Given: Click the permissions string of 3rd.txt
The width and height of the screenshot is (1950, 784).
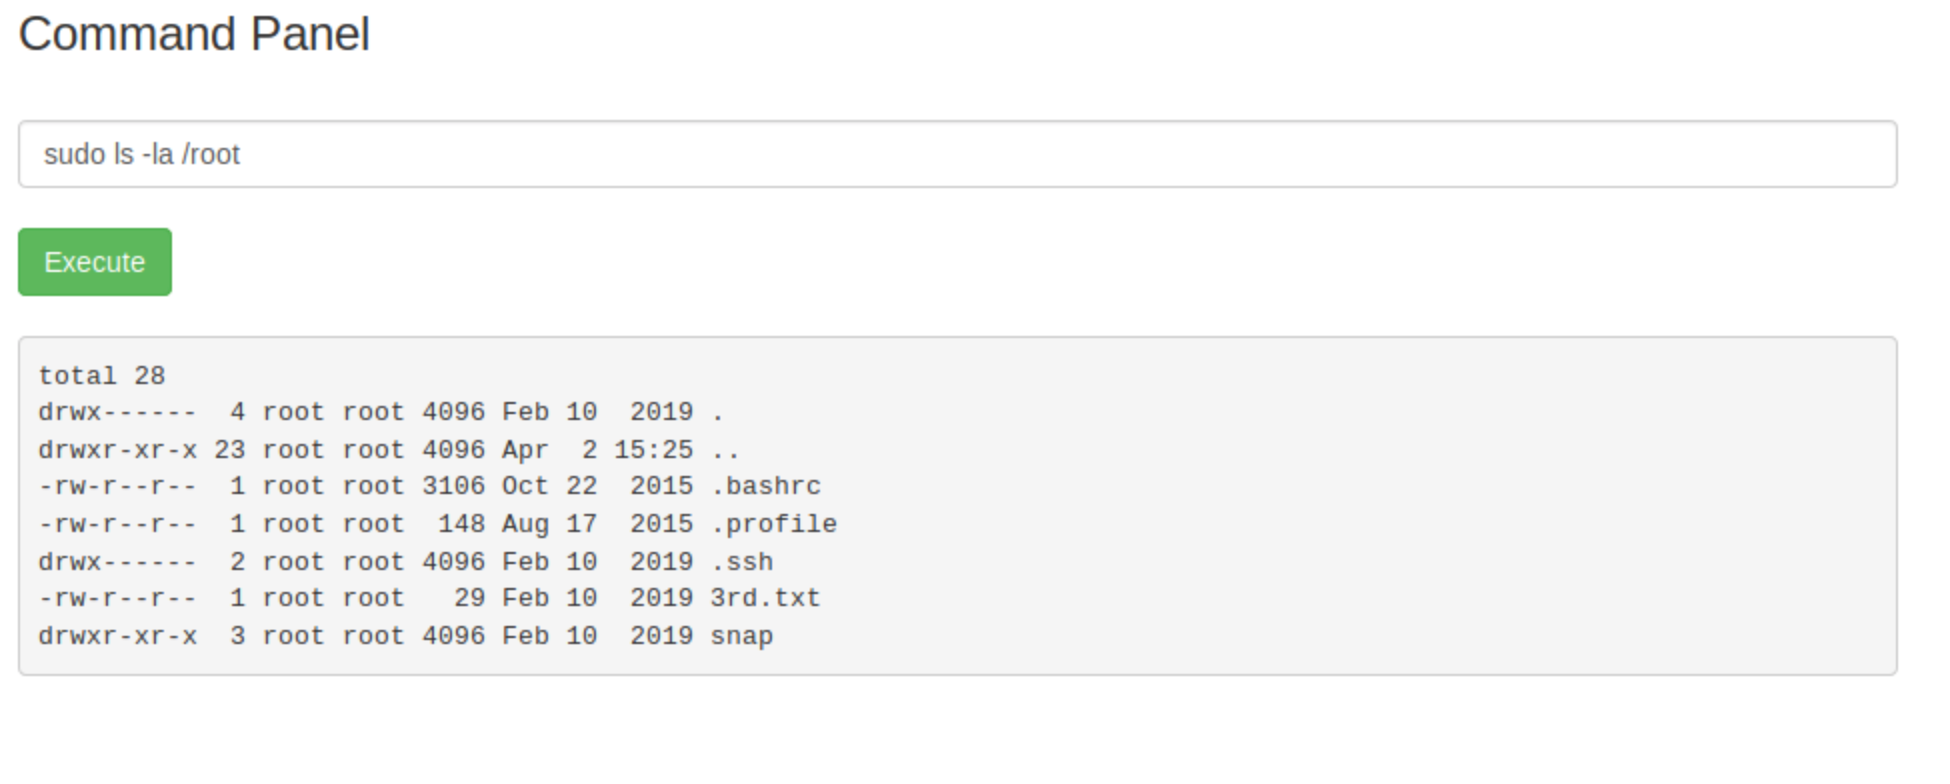Looking at the screenshot, I should tap(118, 598).
